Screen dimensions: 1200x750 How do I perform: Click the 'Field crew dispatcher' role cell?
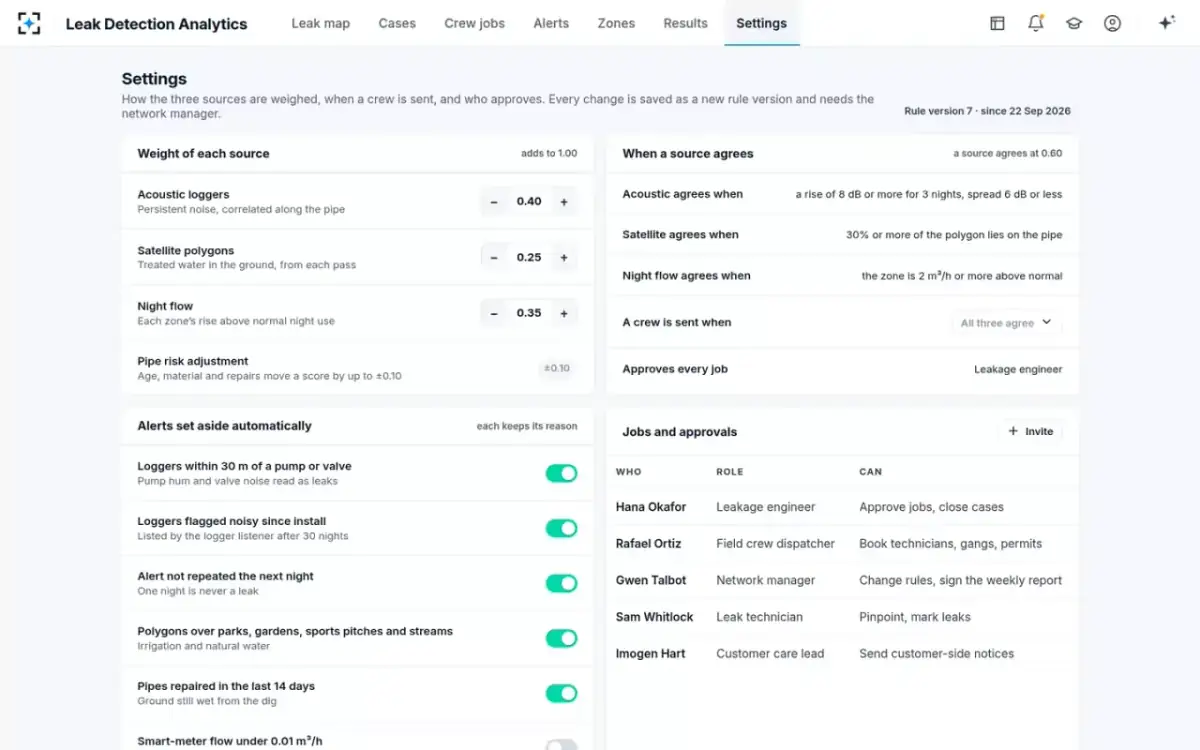coord(775,544)
